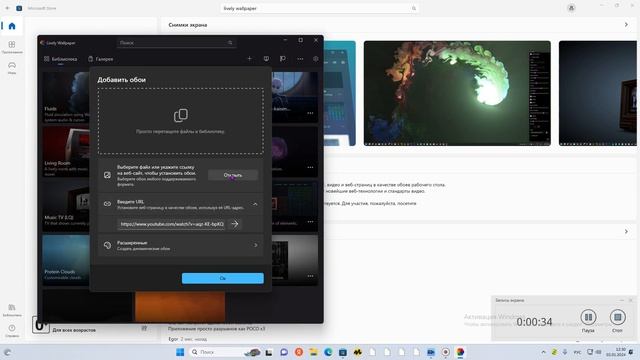Stop the screen recording
Viewport: 640px width, 360px height.
(618, 317)
